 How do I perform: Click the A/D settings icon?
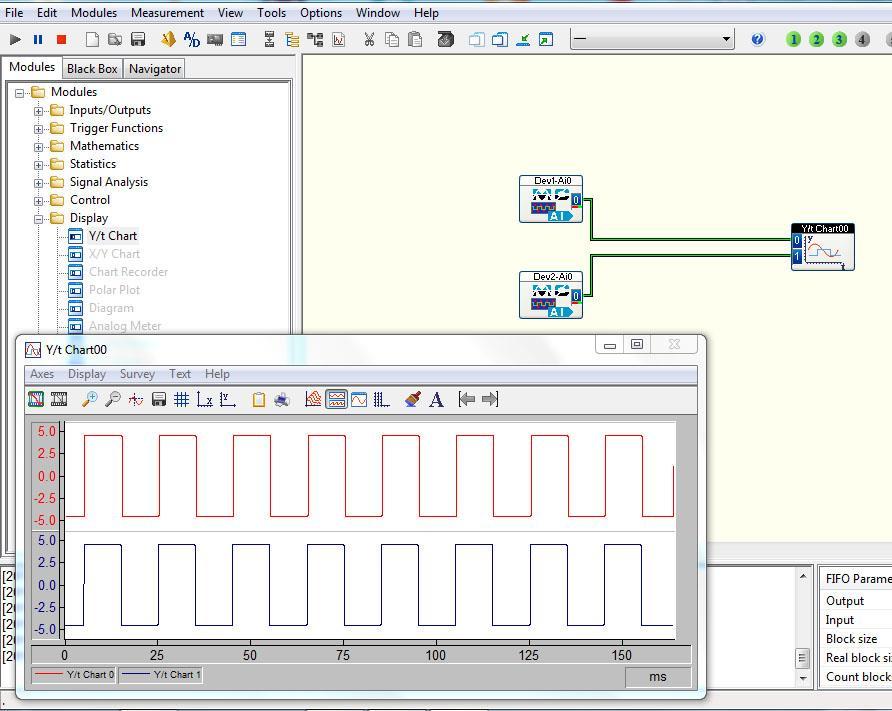coord(192,39)
